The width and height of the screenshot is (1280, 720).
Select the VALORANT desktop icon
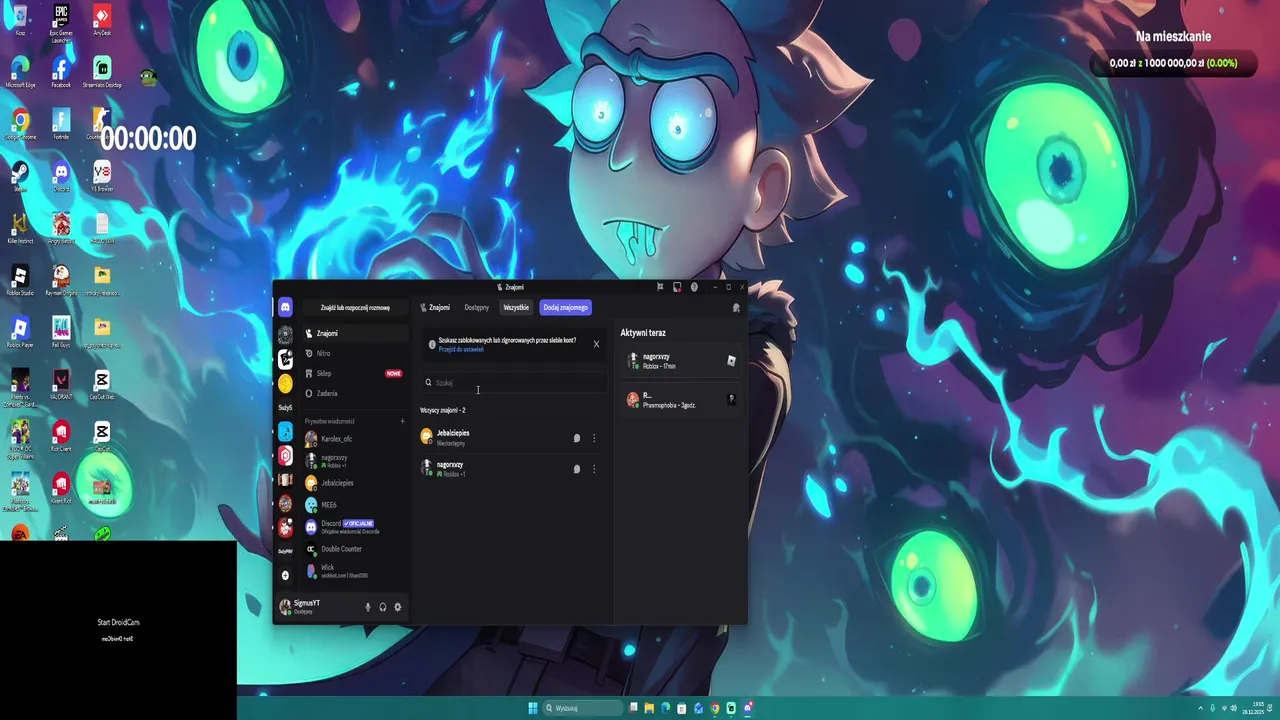61,385
